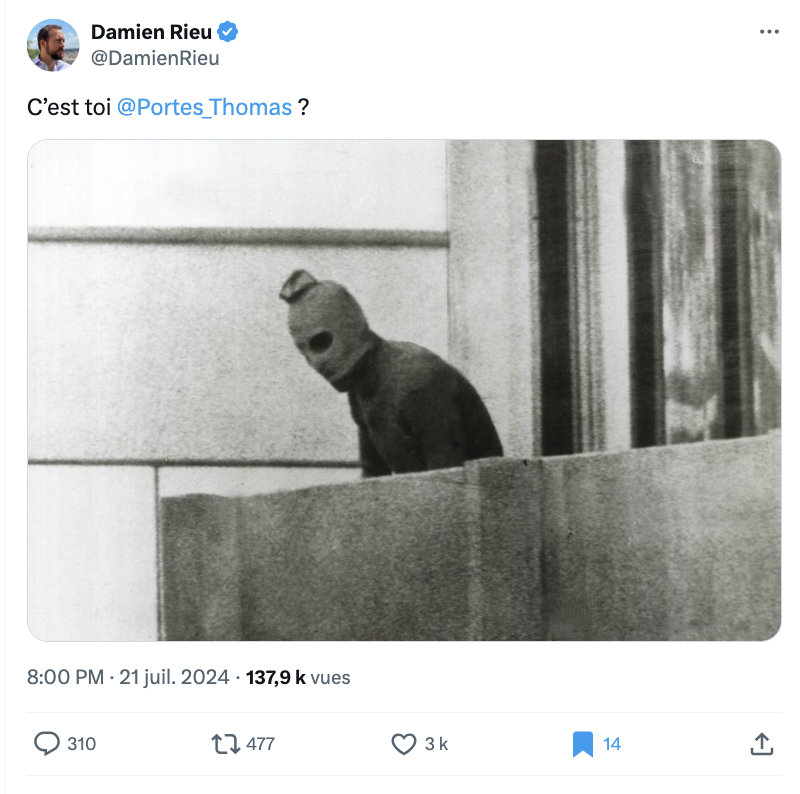
Task: Click the reply speech bubble icon
Action: pyautogui.click(x=47, y=743)
